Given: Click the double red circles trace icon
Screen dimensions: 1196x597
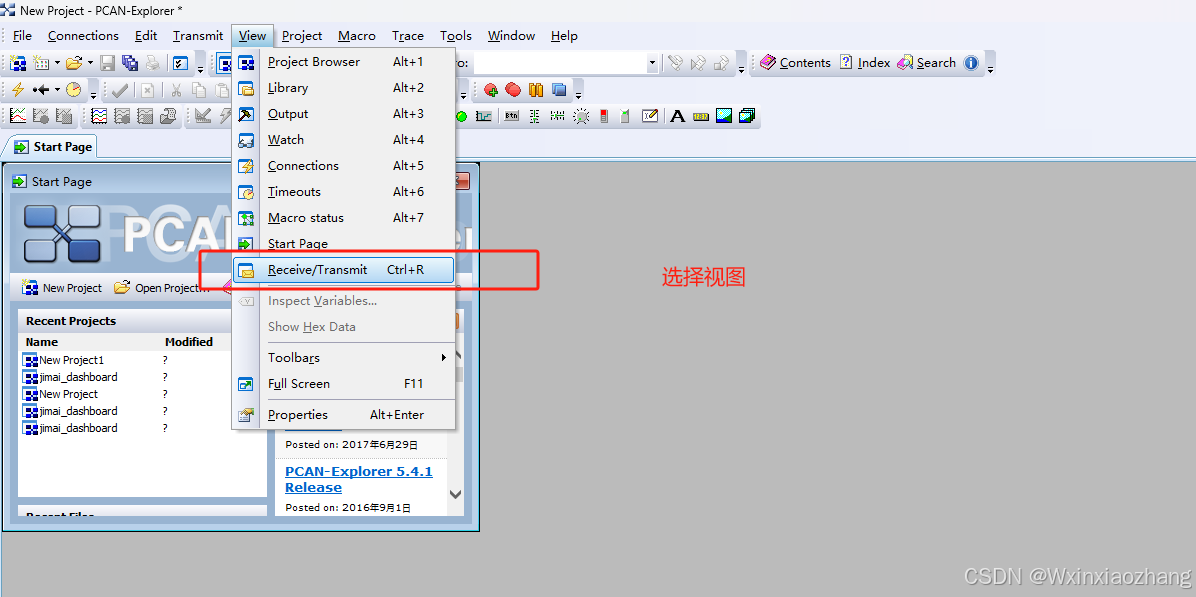Looking at the screenshot, I should coord(513,90).
